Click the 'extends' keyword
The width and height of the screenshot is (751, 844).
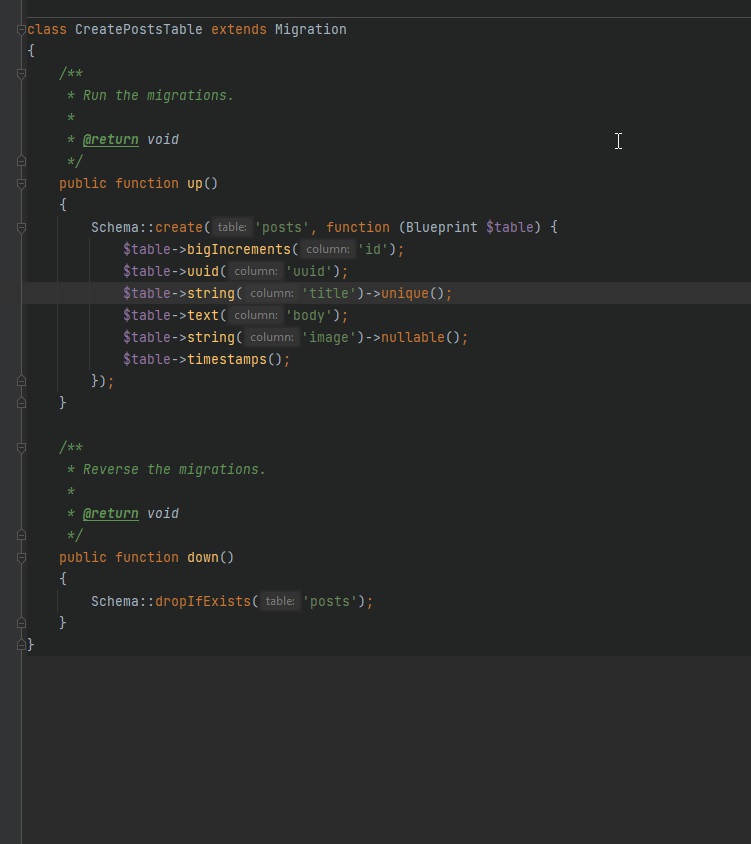(238, 30)
